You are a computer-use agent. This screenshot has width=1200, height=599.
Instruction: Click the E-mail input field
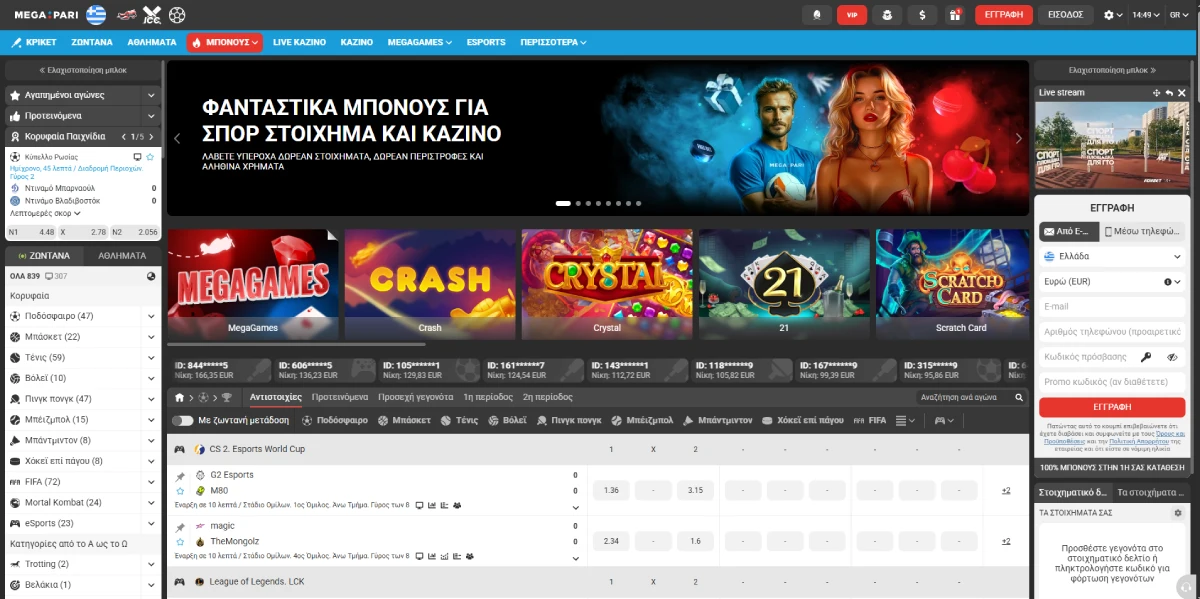click(1111, 307)
